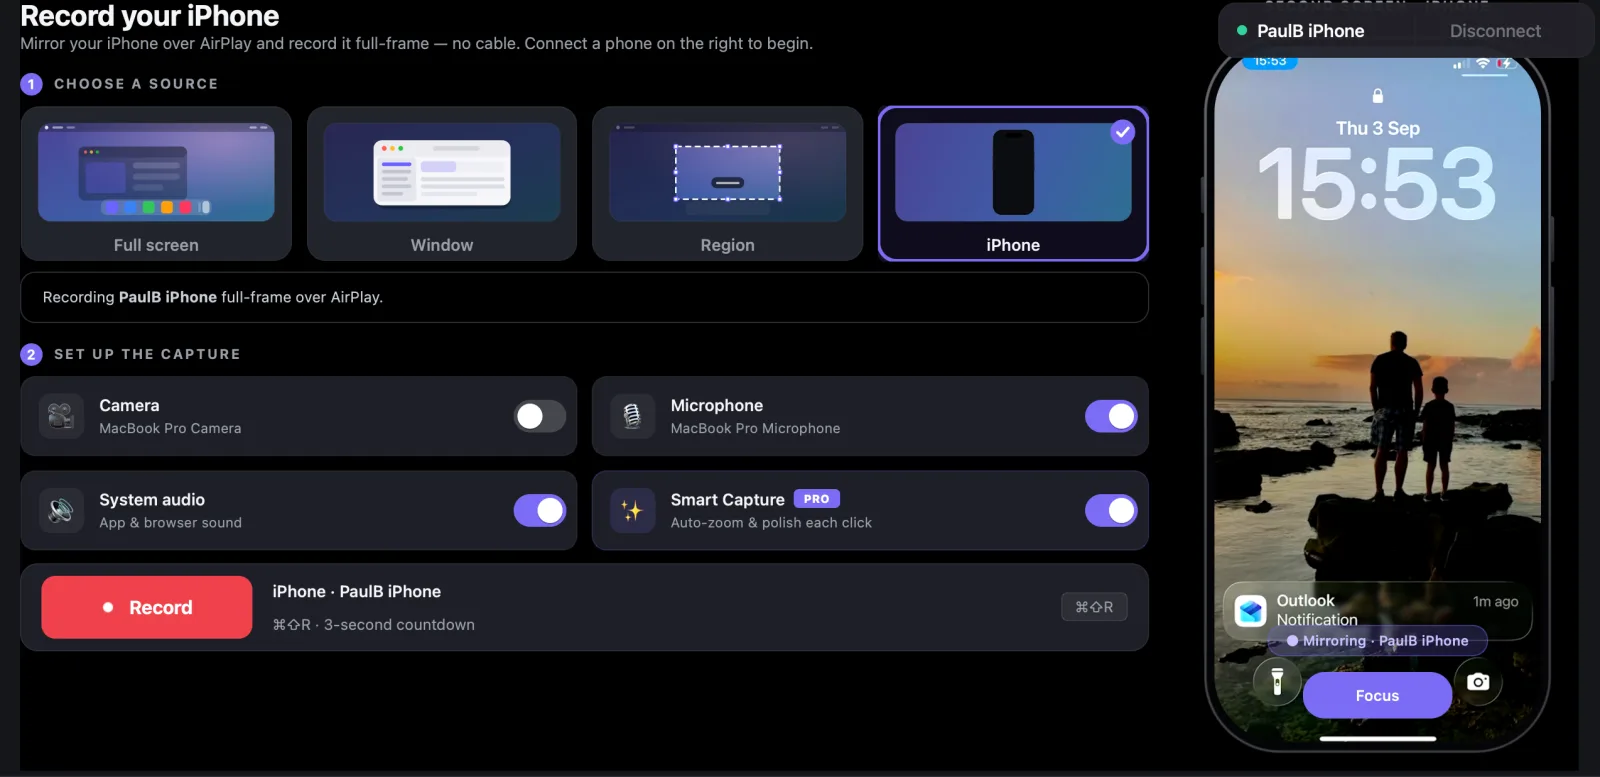Click the MacBook Pro Camera label

coord(170,428)
